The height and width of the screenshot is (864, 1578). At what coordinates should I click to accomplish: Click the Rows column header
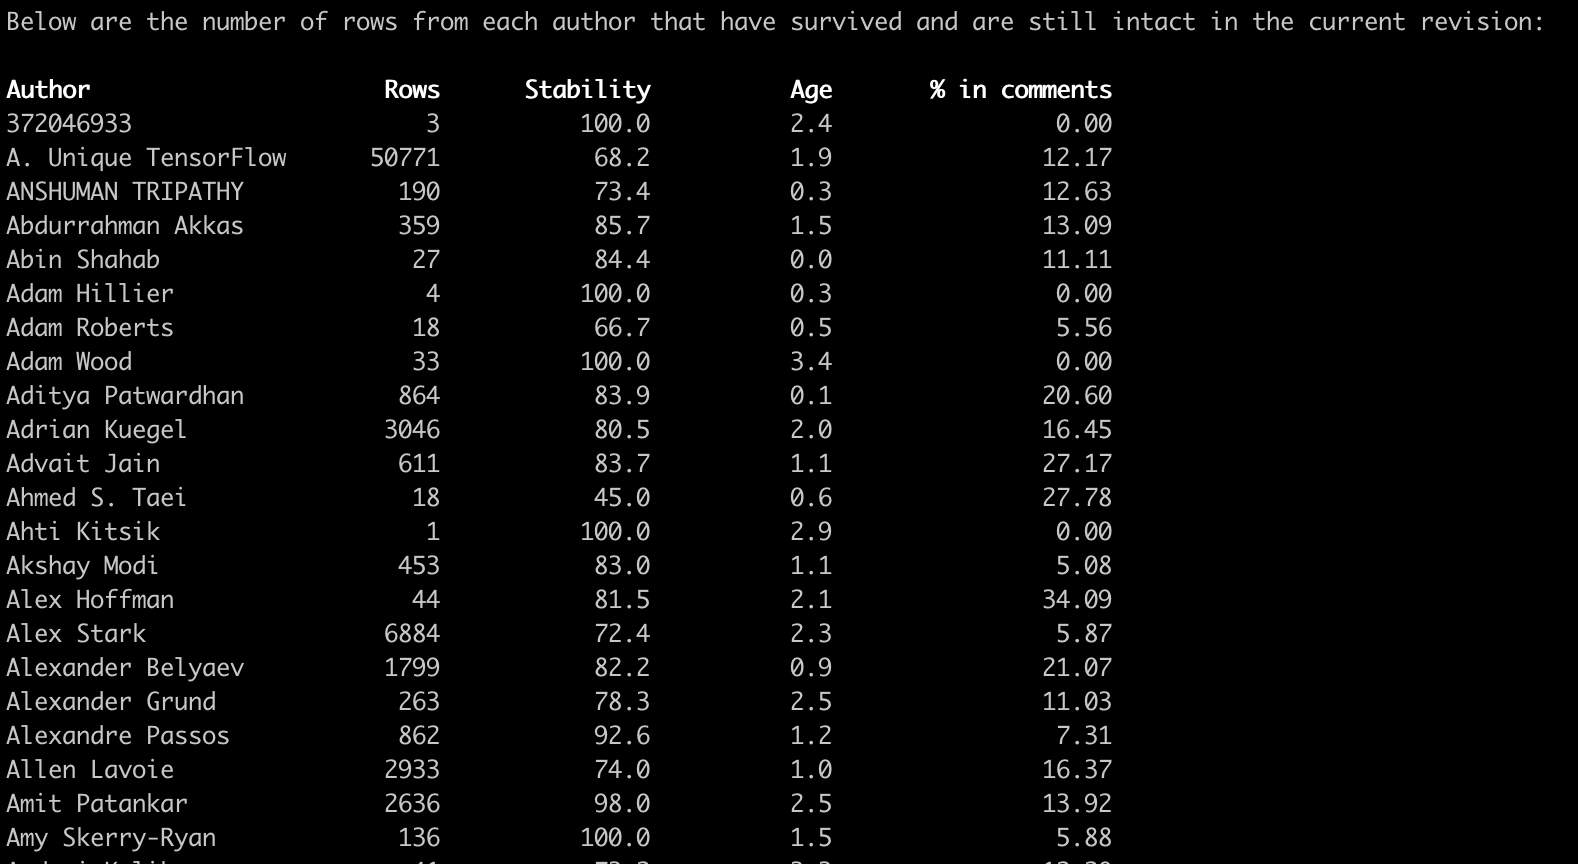(x=411, y=90)
